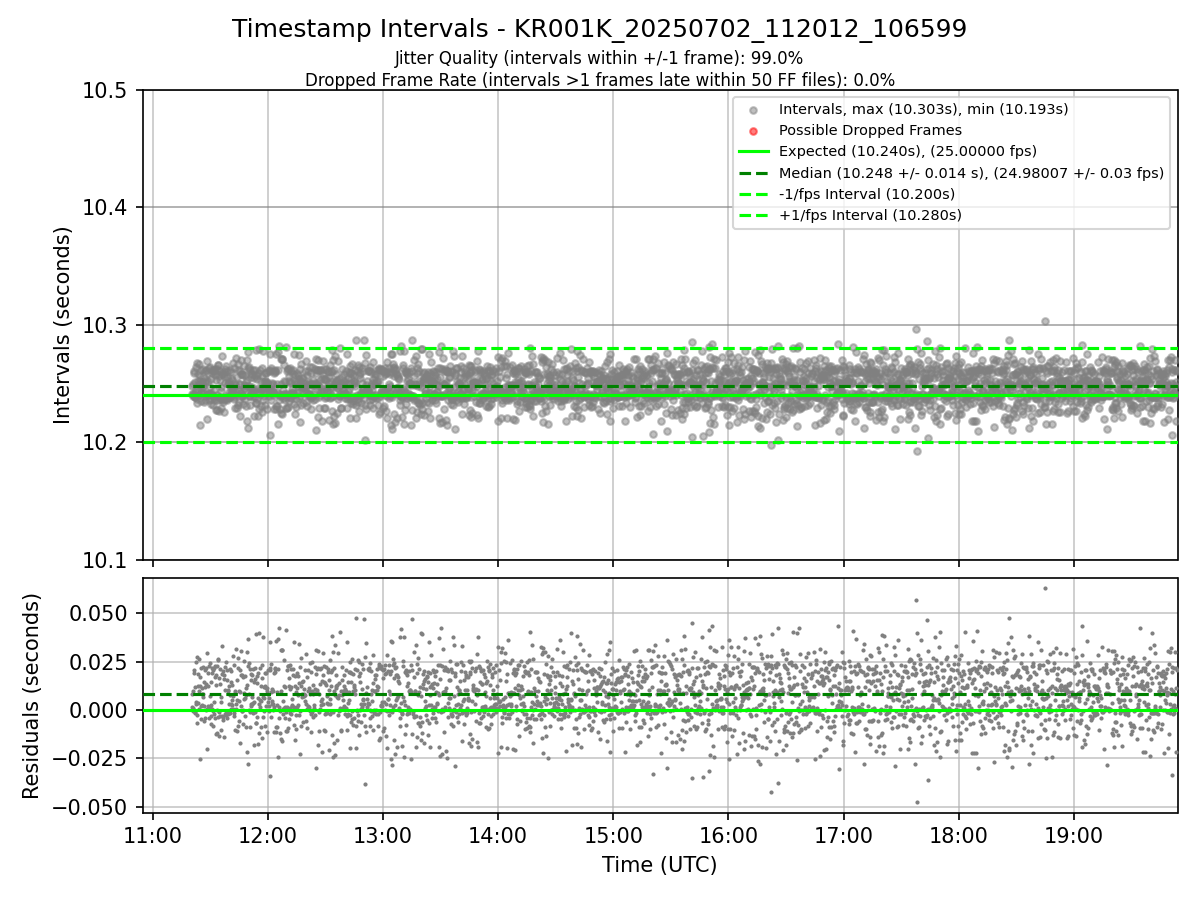Click the 14:00 time tick label

[498, 834]
